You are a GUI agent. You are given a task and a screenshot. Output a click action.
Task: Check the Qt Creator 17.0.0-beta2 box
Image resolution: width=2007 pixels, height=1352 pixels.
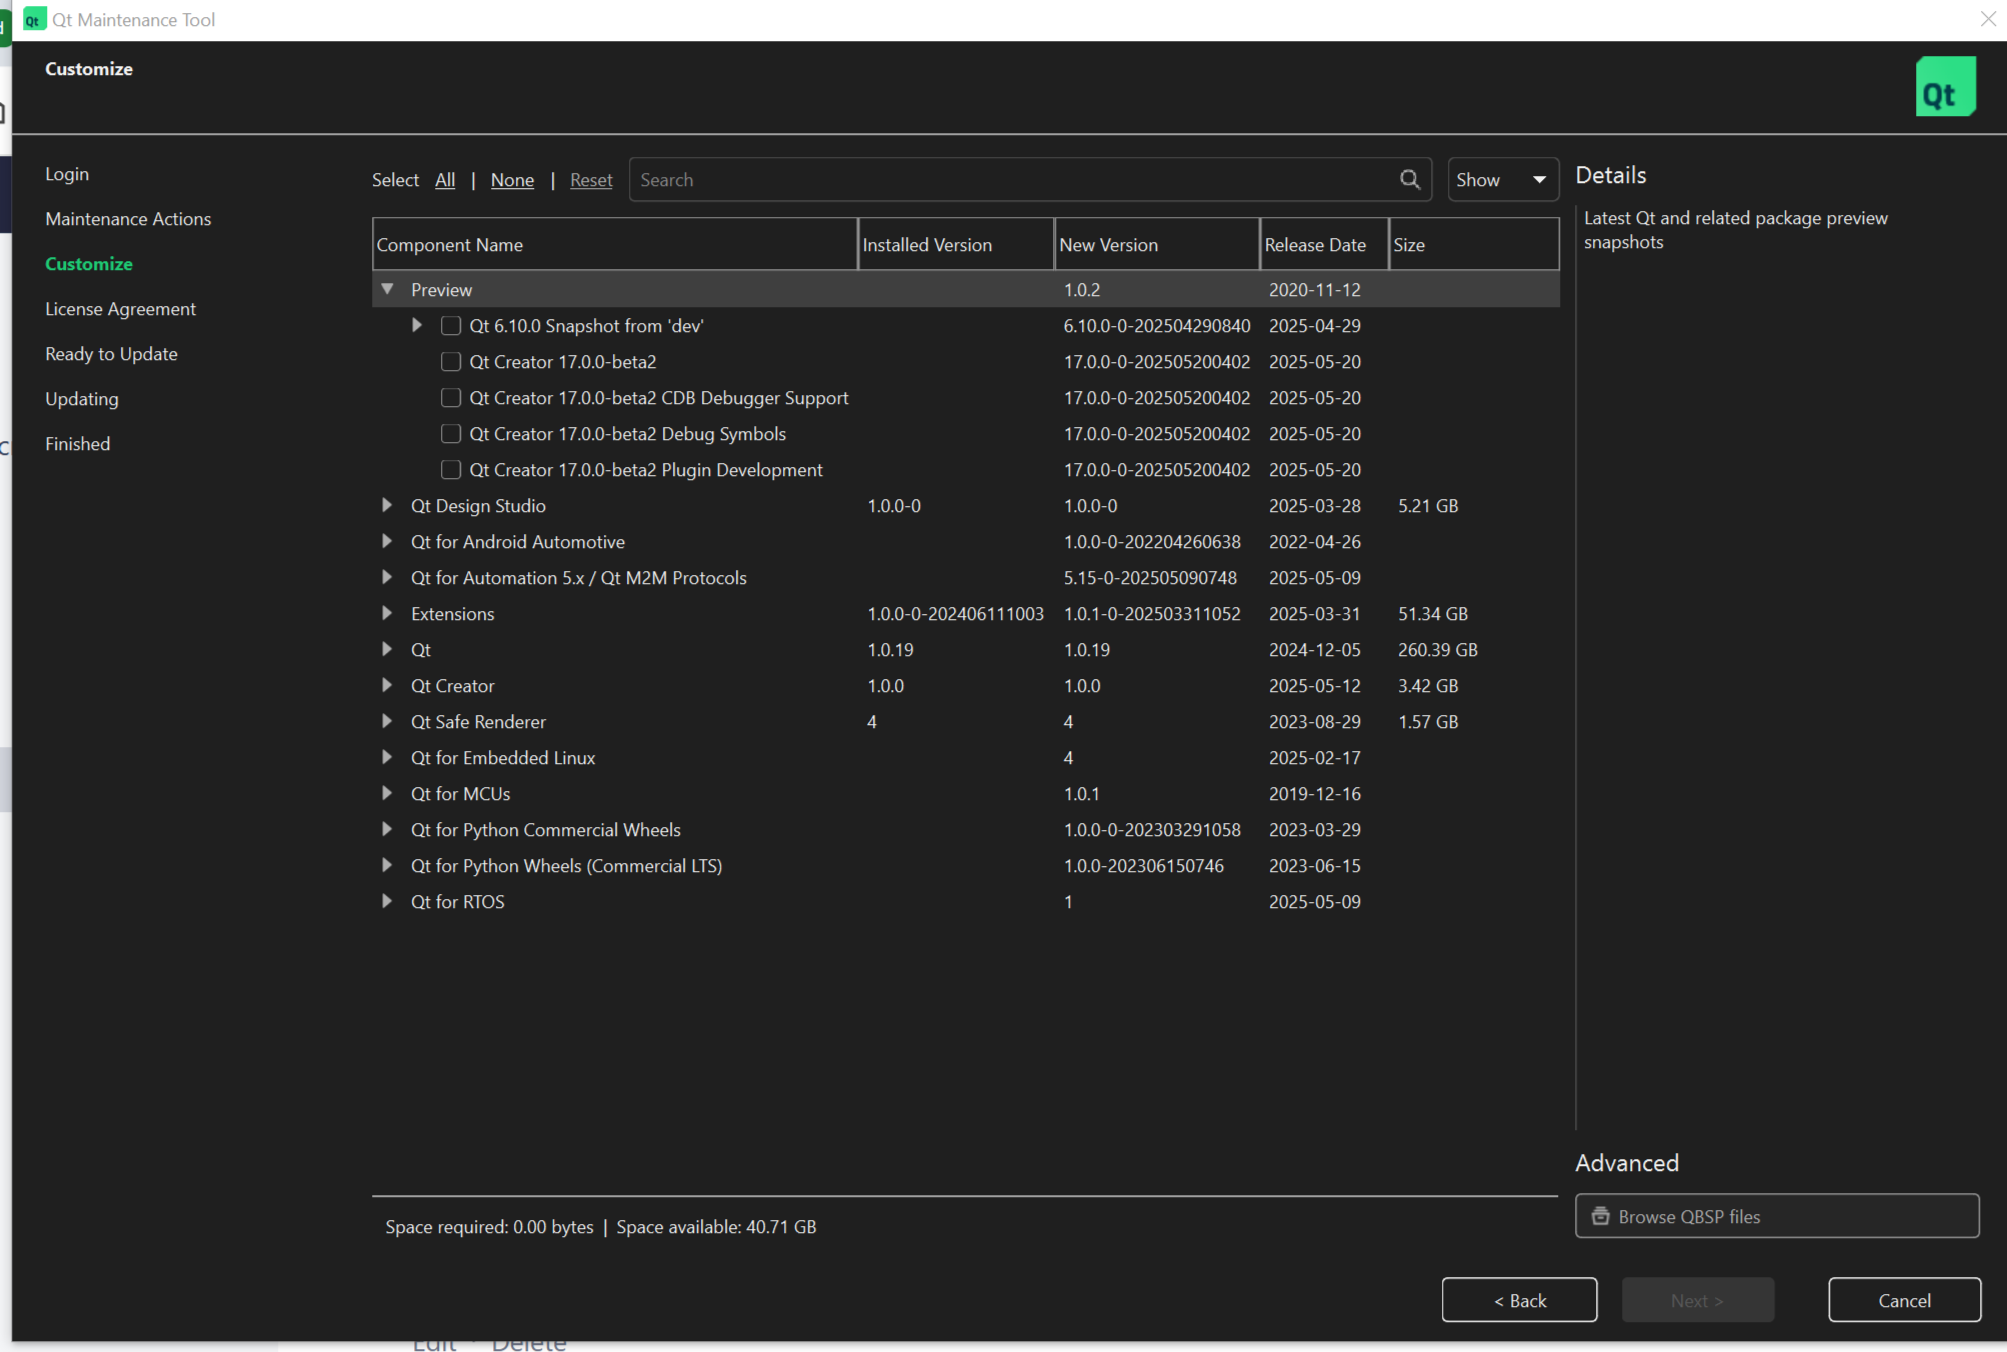pyautogui.click(x=451, y=362)
